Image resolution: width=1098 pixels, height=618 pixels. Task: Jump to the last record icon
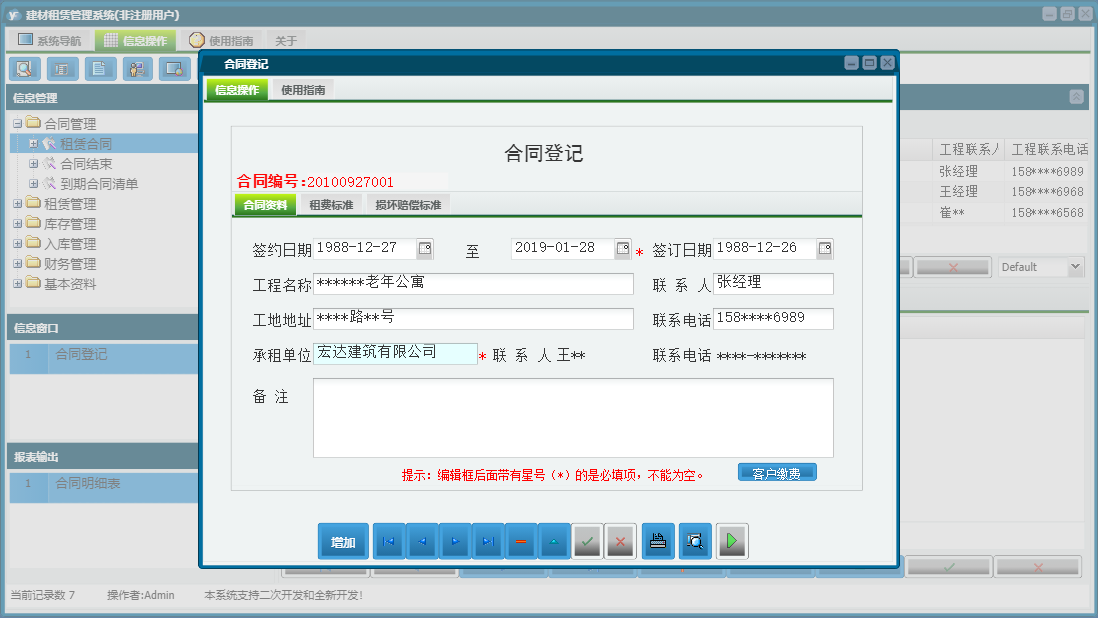pyautogui.click(x=488, y=540)
